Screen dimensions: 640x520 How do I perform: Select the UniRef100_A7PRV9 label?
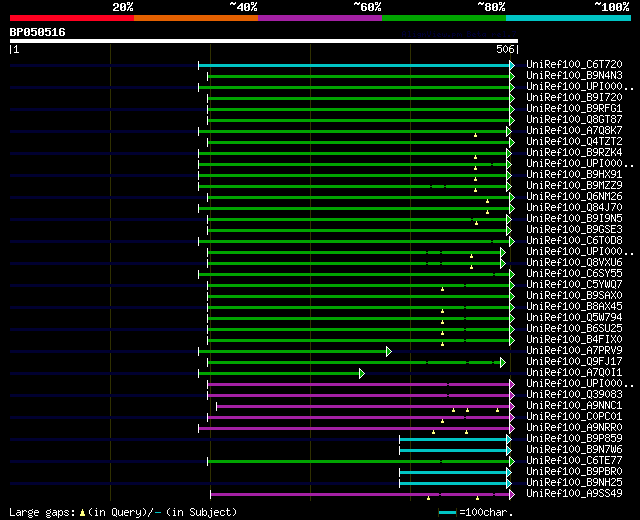[x=574, y=351]
